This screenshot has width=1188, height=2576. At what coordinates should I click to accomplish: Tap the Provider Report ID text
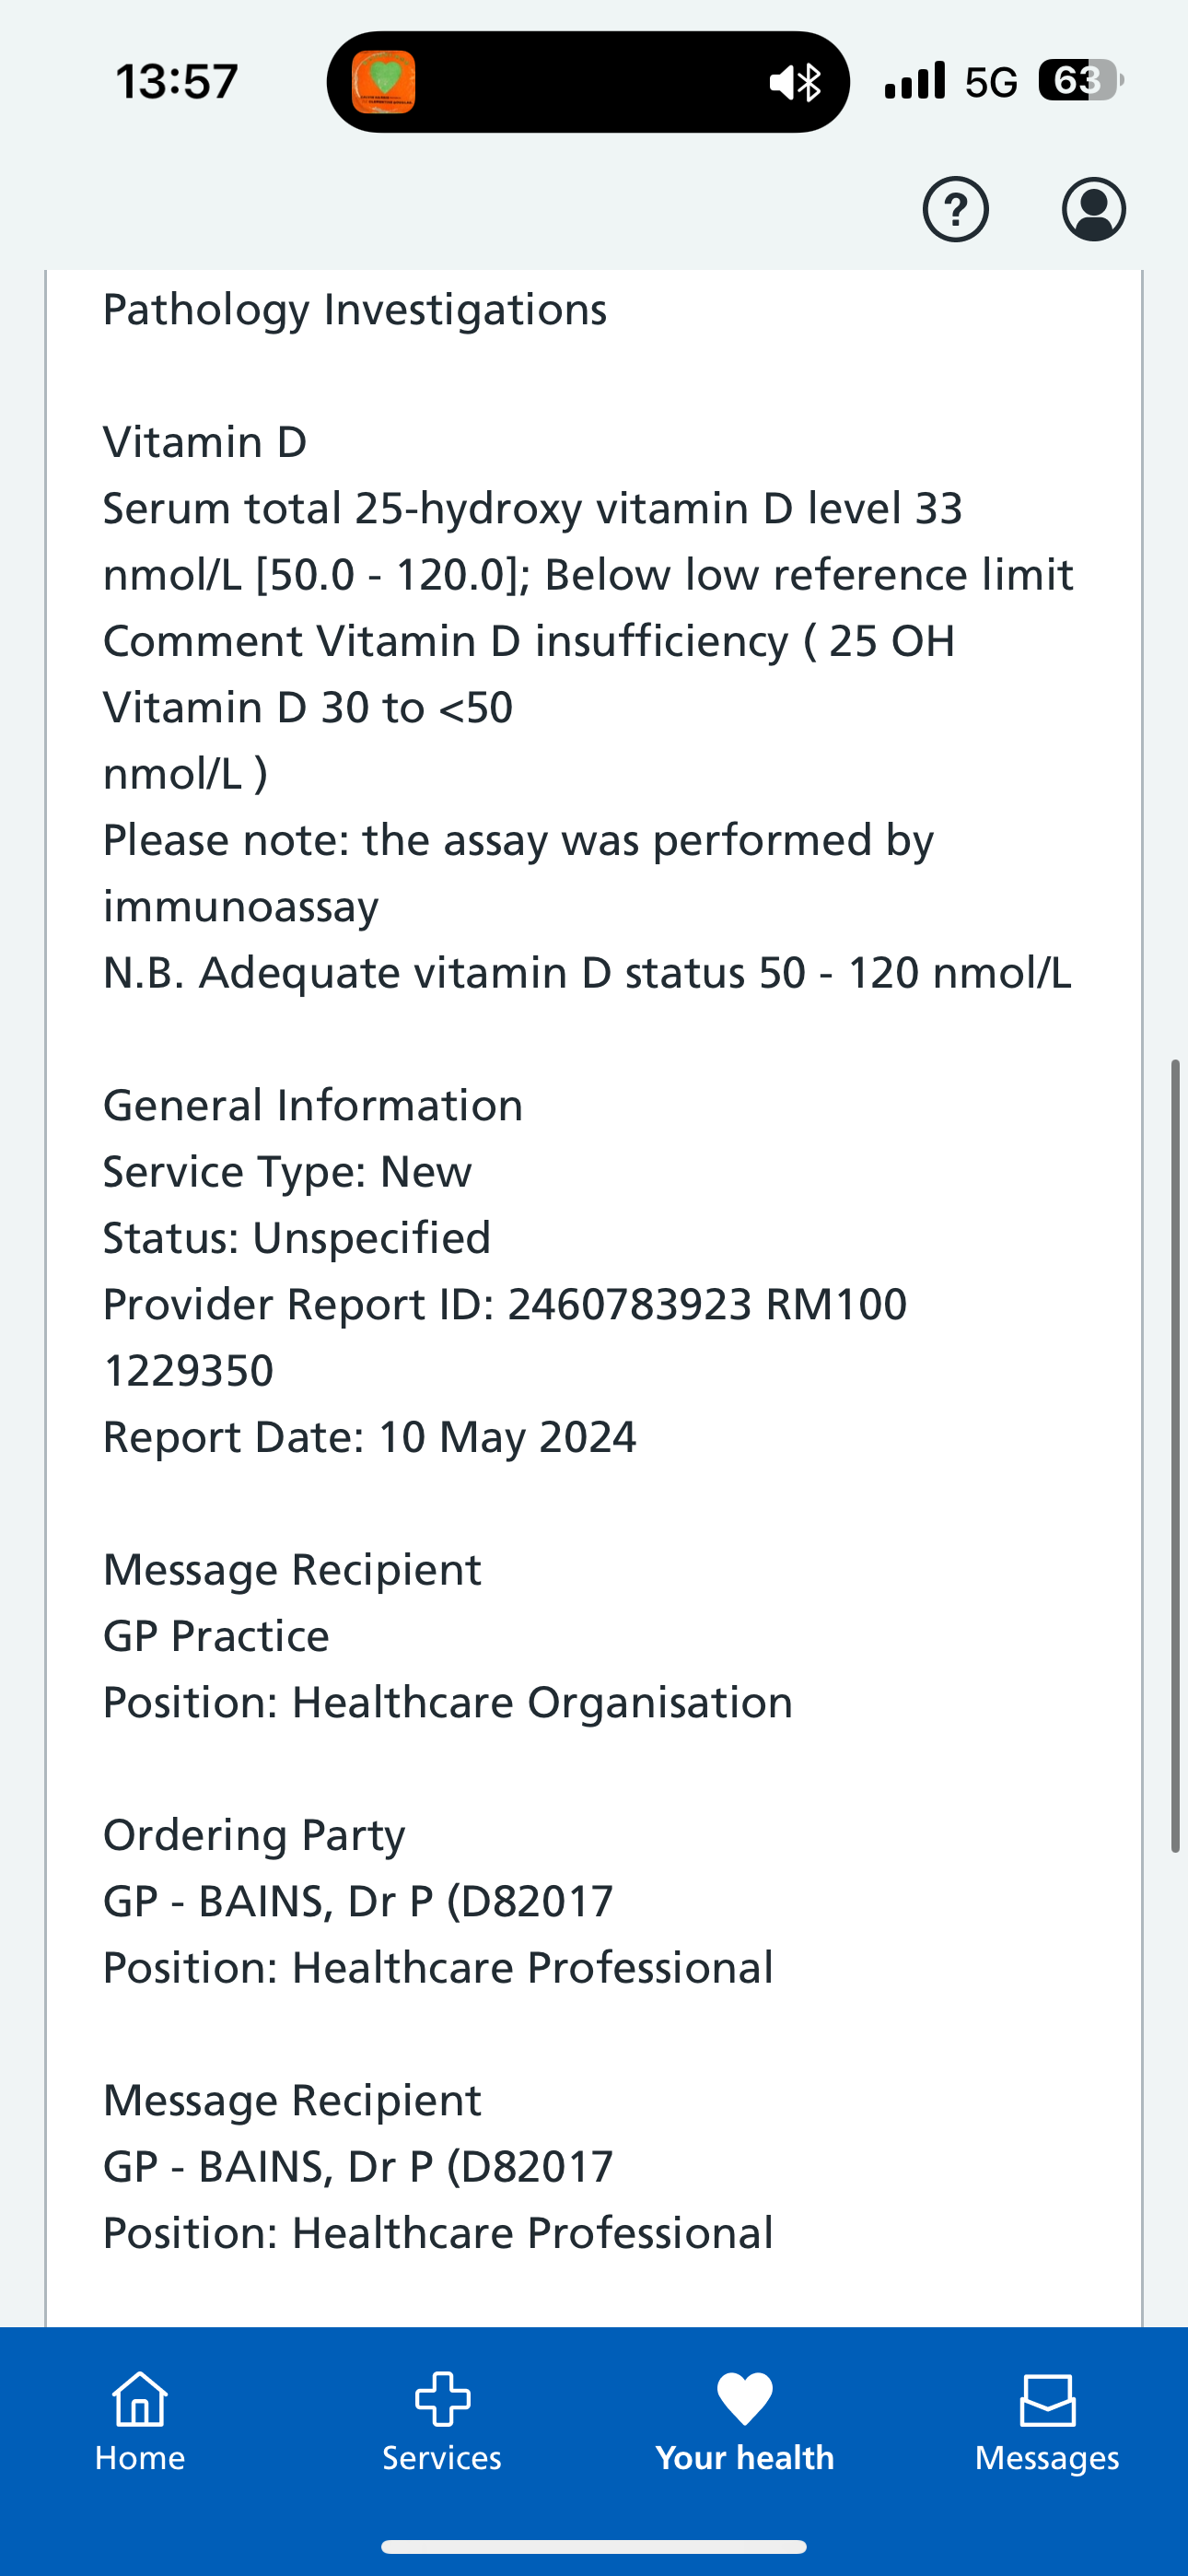click(505, 1304)
